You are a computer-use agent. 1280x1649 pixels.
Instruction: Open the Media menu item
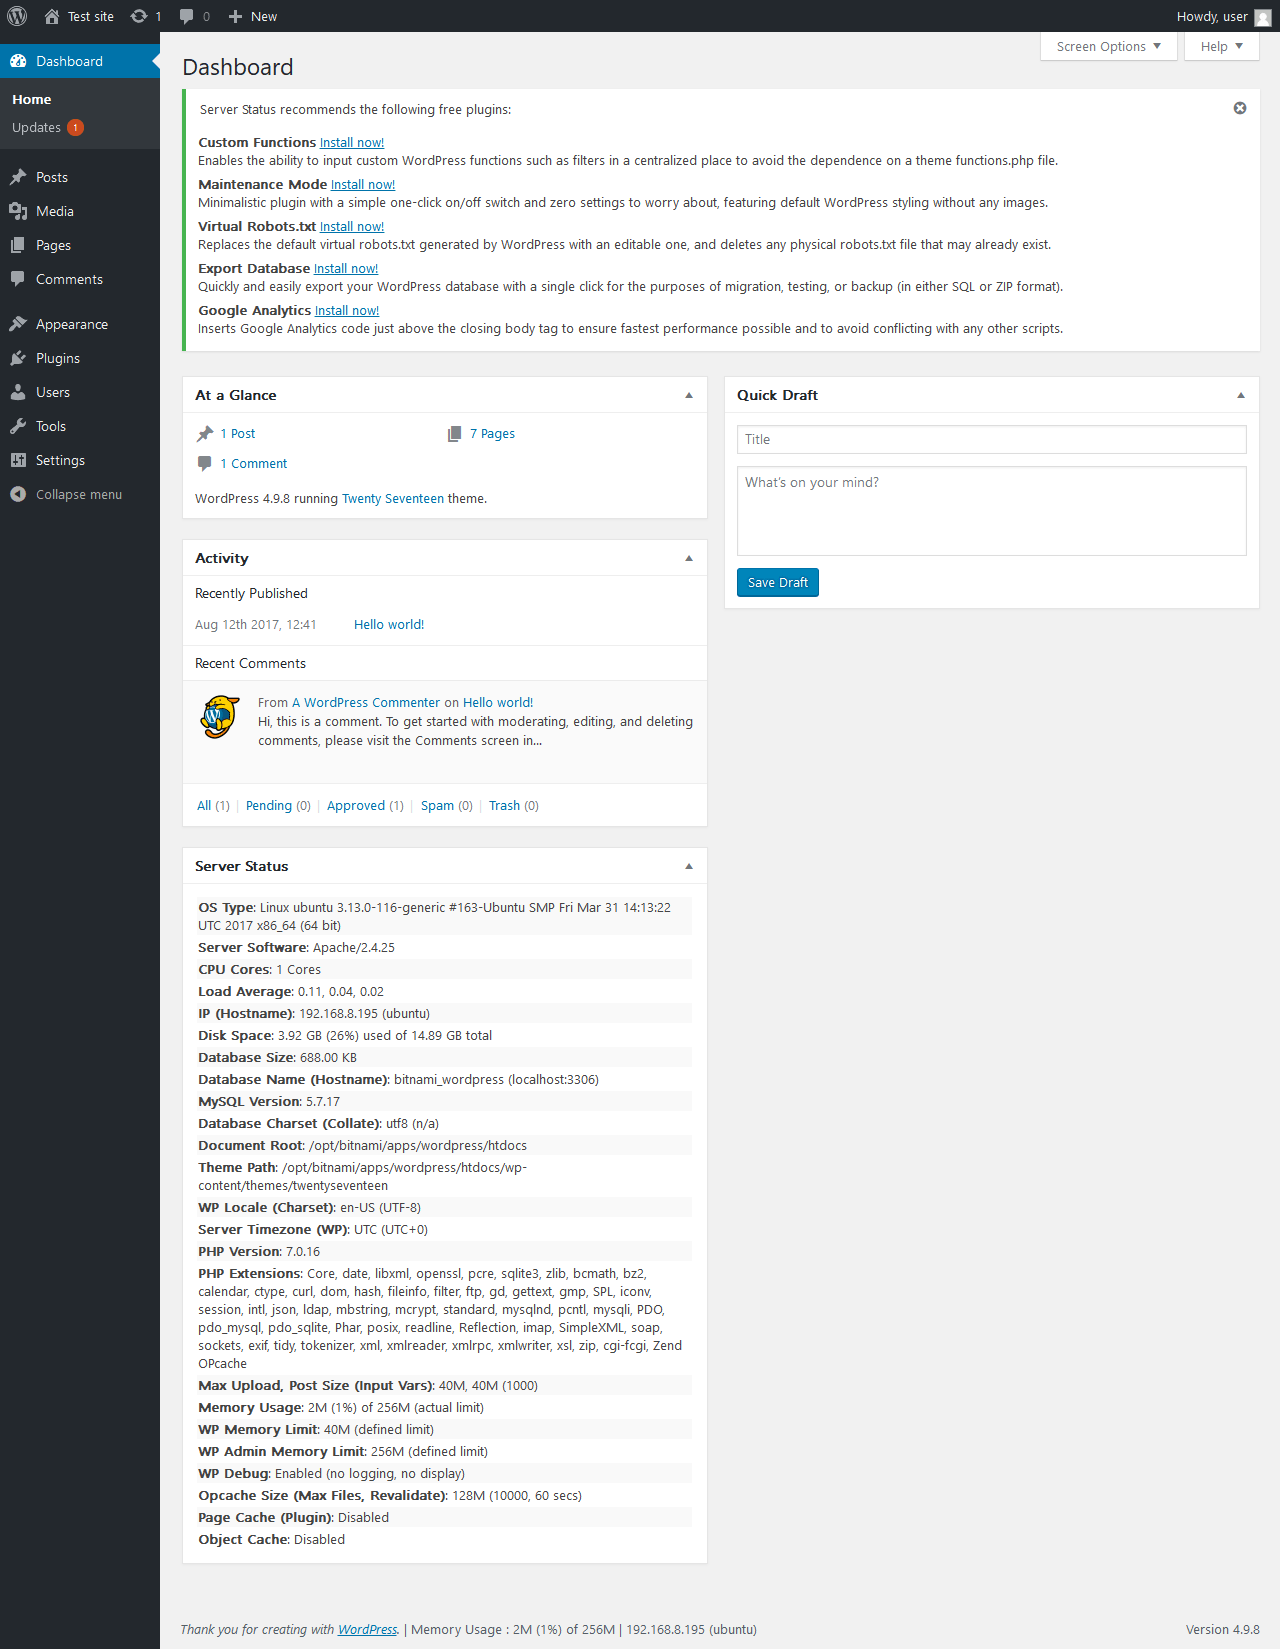point(80,211)
